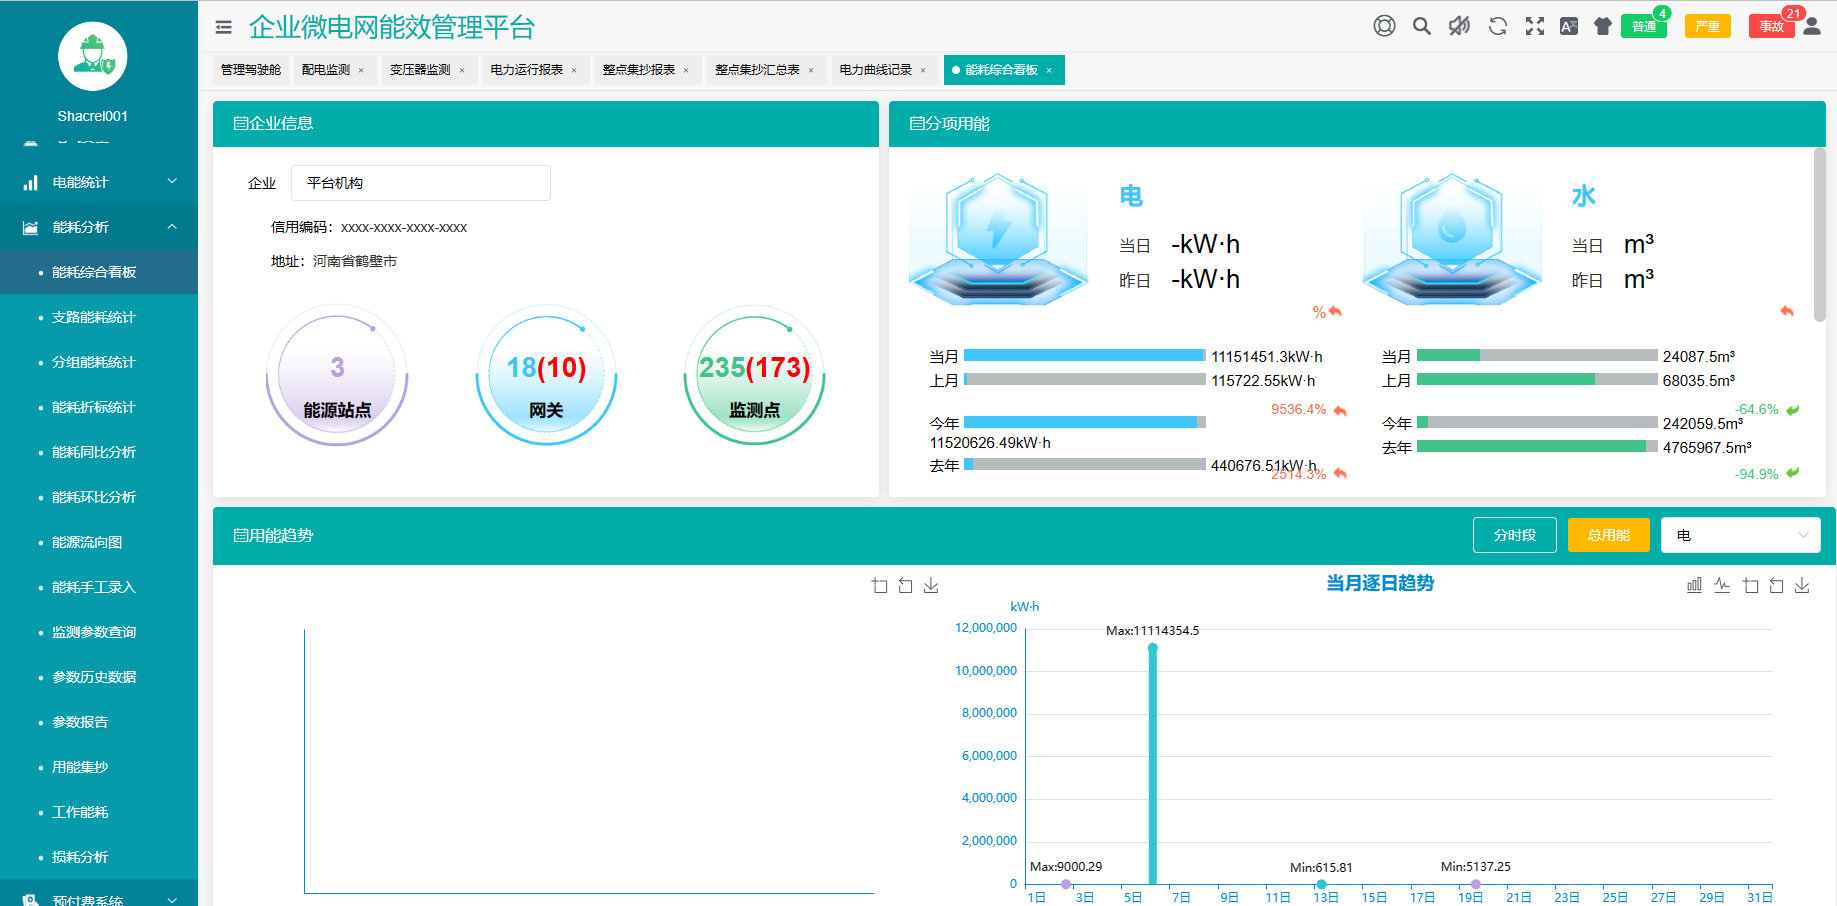
Task: Switch to the 变压器监测 tab
Action: [420, 70]
